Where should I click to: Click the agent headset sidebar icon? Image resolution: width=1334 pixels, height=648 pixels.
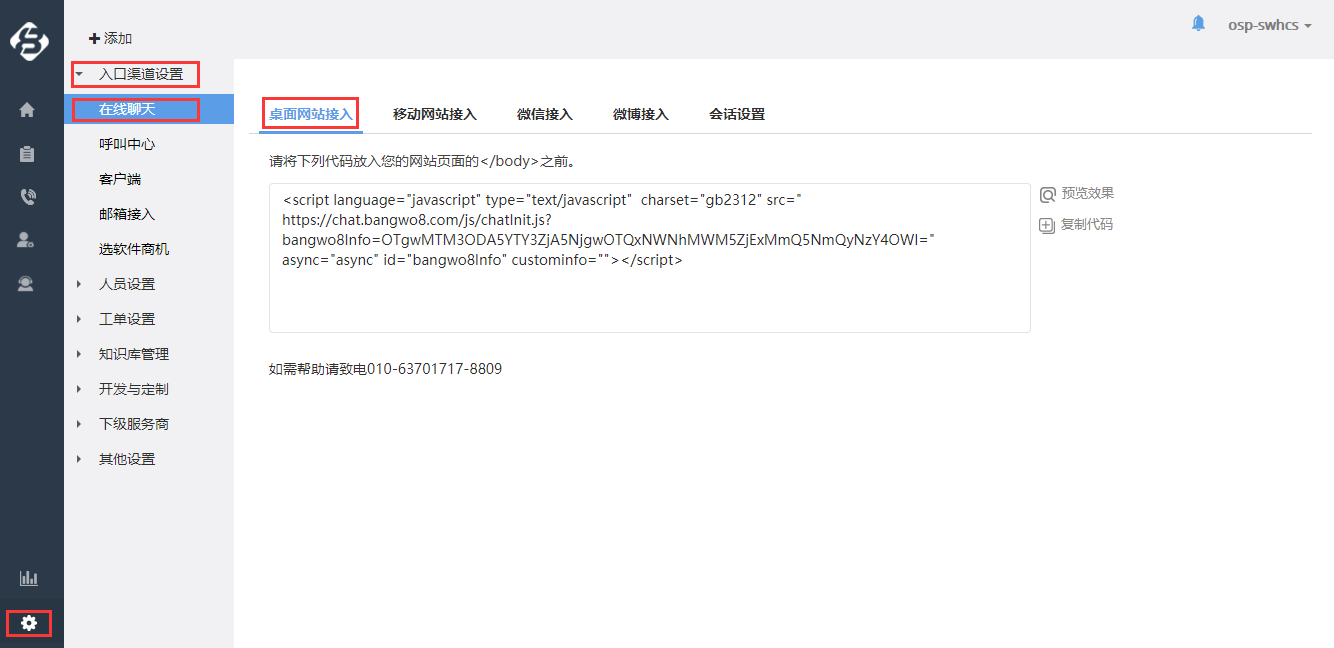point(27,284)
